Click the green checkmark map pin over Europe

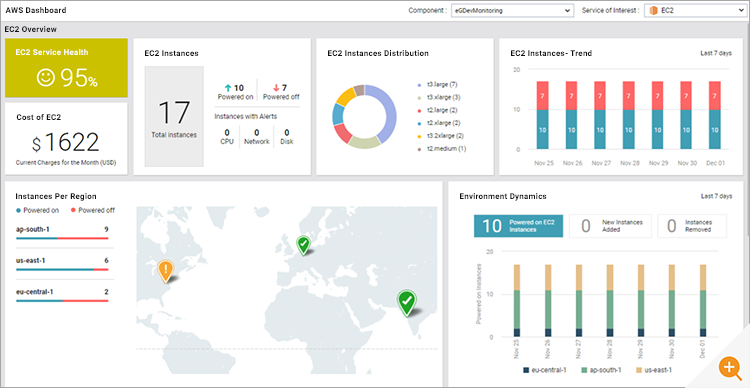303,245
